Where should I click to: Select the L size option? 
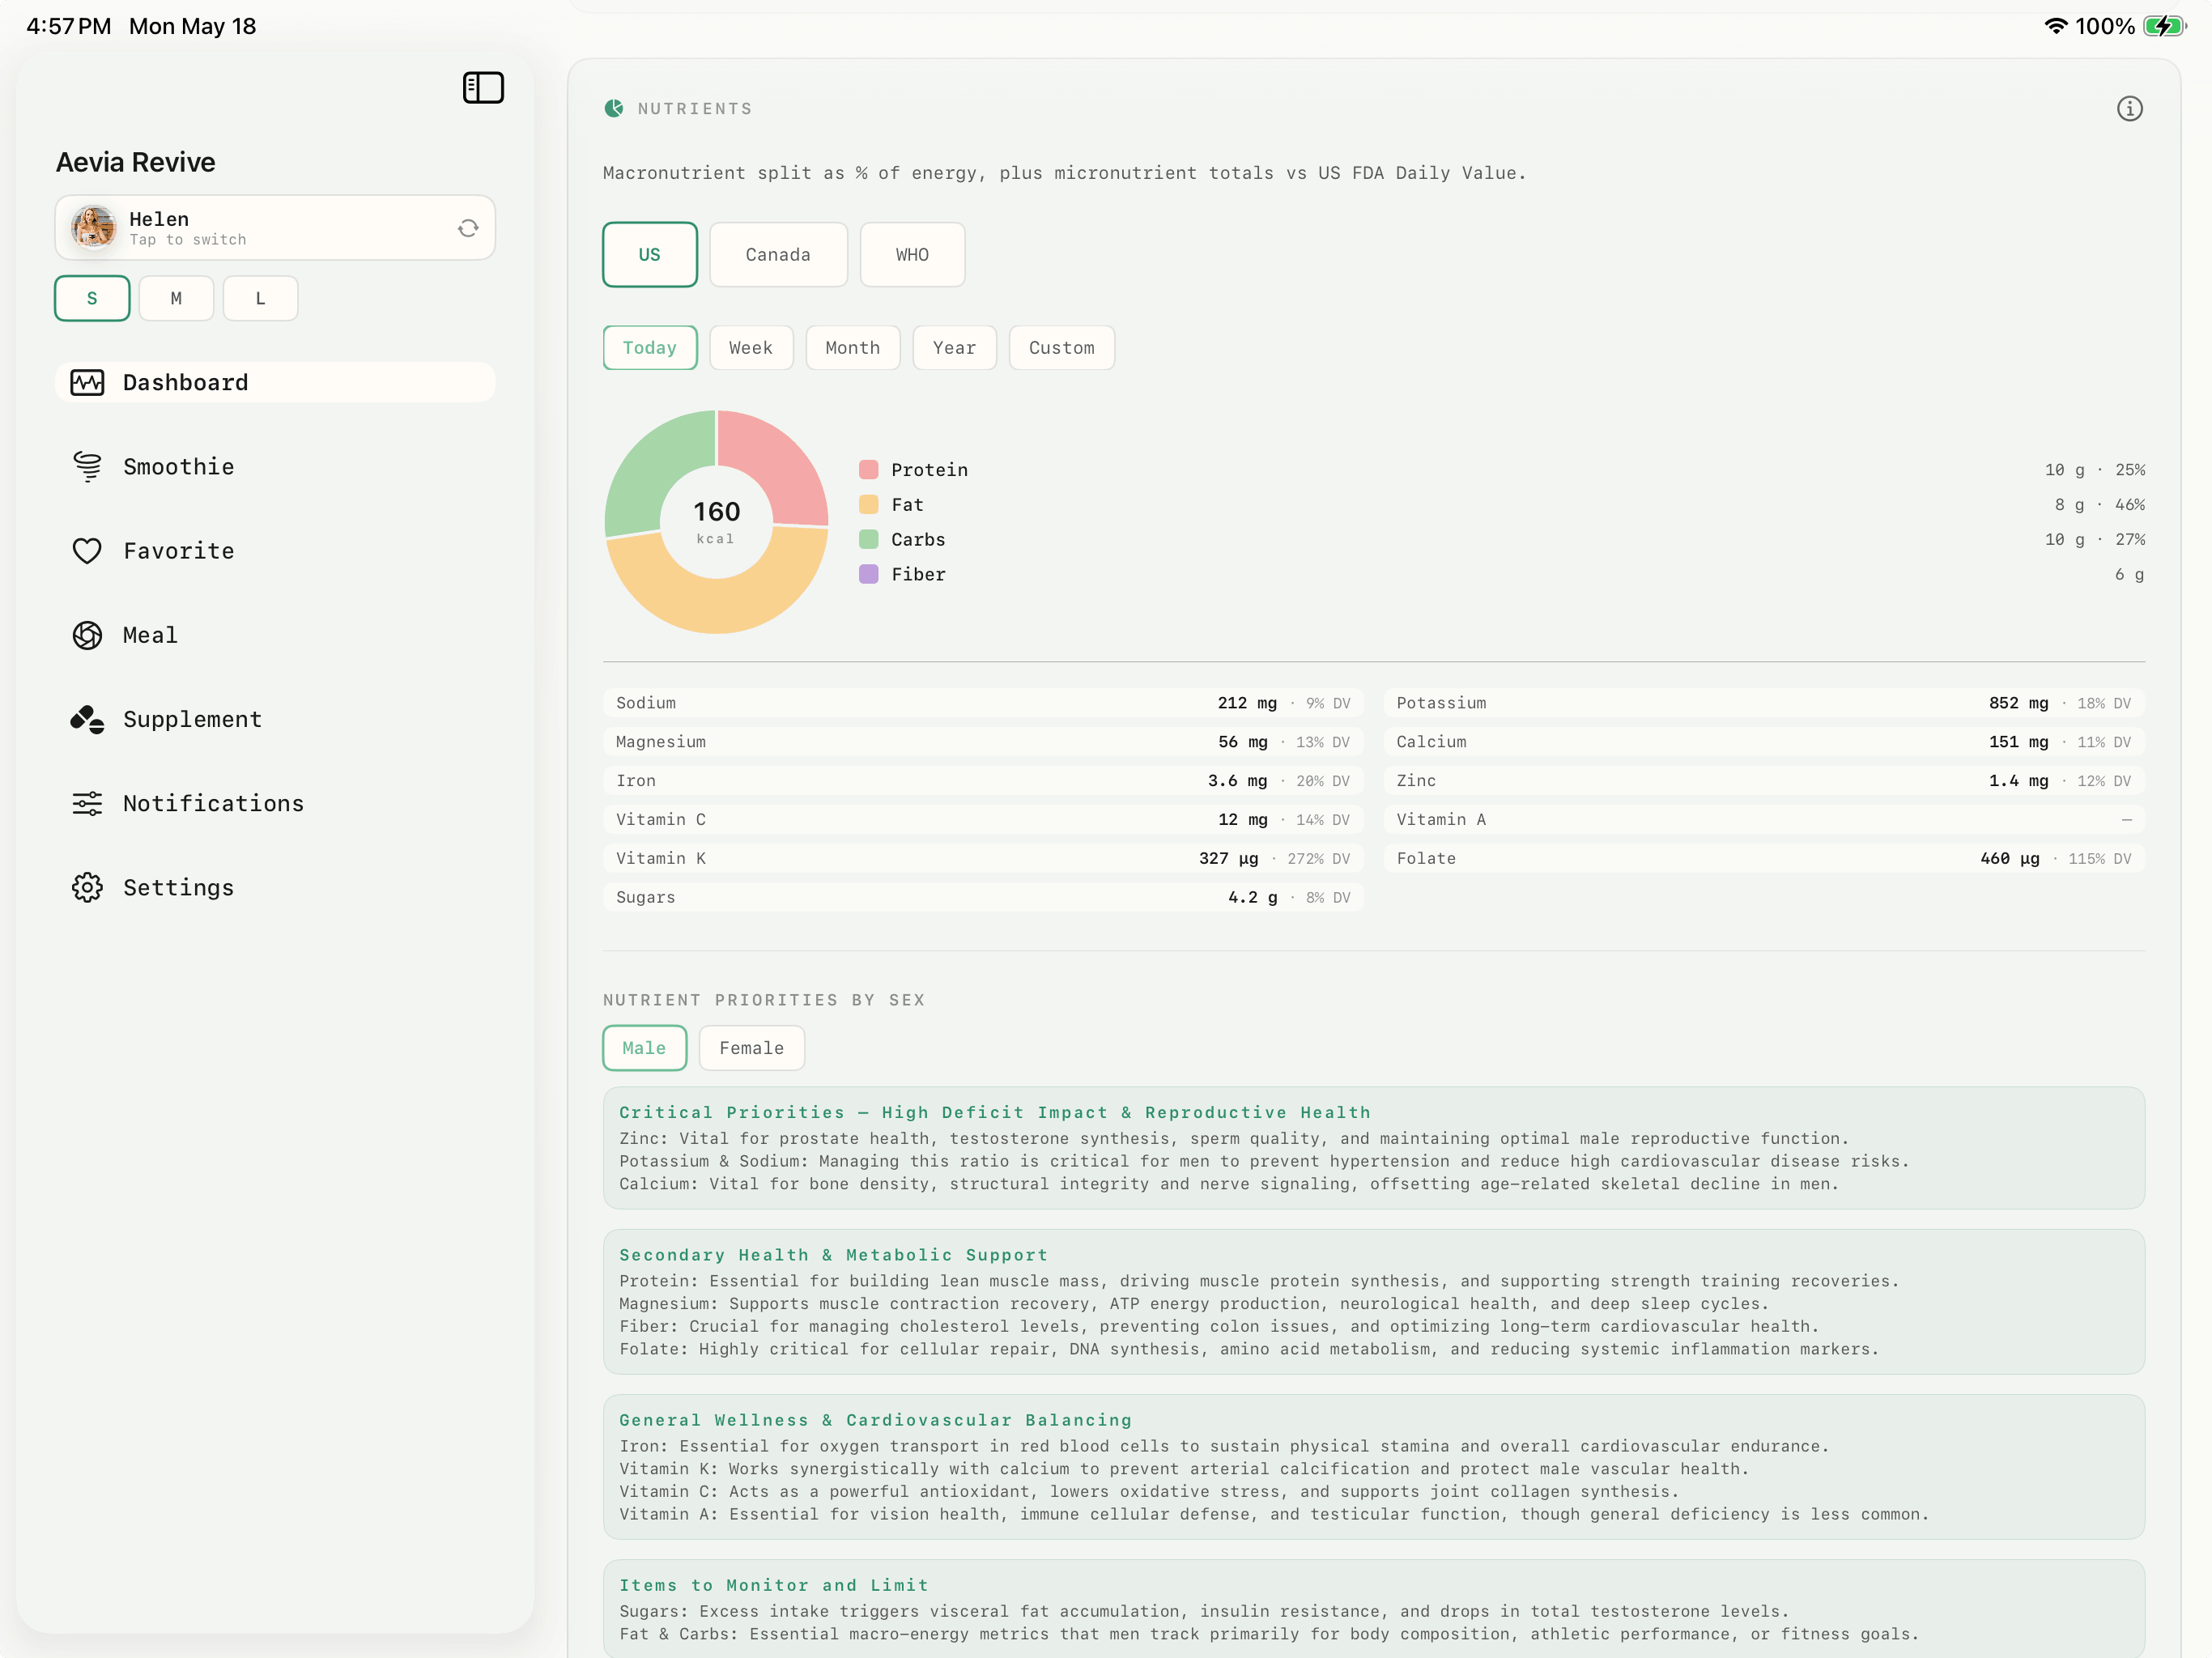pos(260,298)
